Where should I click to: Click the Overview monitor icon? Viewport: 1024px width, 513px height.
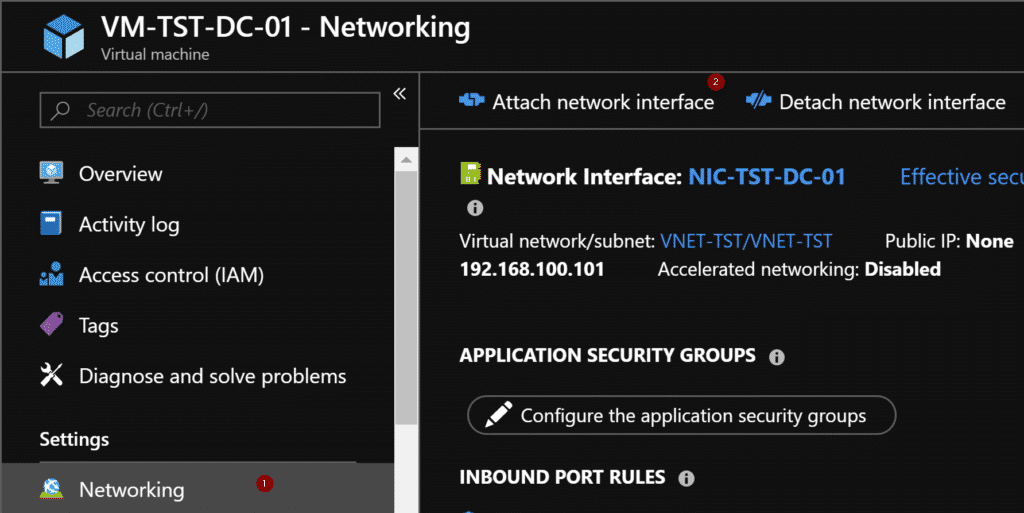pyautogui.click(x=51, y=173)
